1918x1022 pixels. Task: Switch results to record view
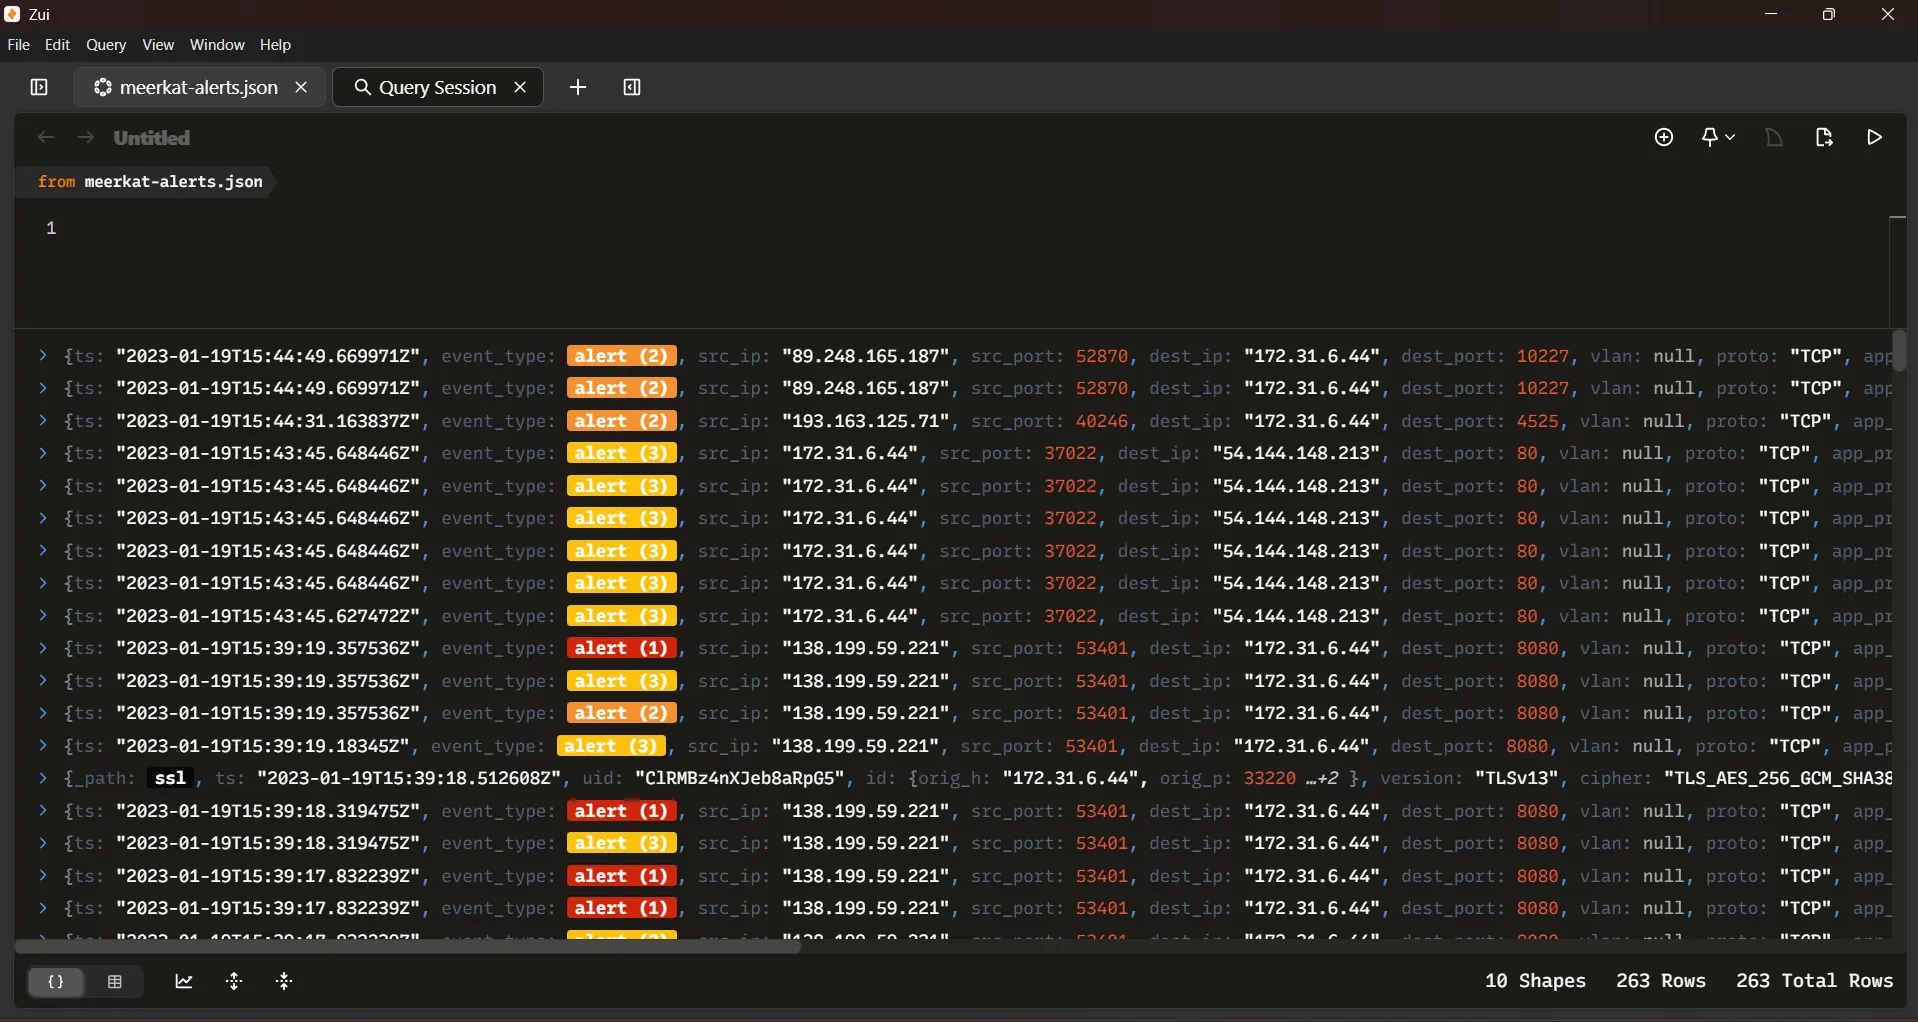(56, 982)
